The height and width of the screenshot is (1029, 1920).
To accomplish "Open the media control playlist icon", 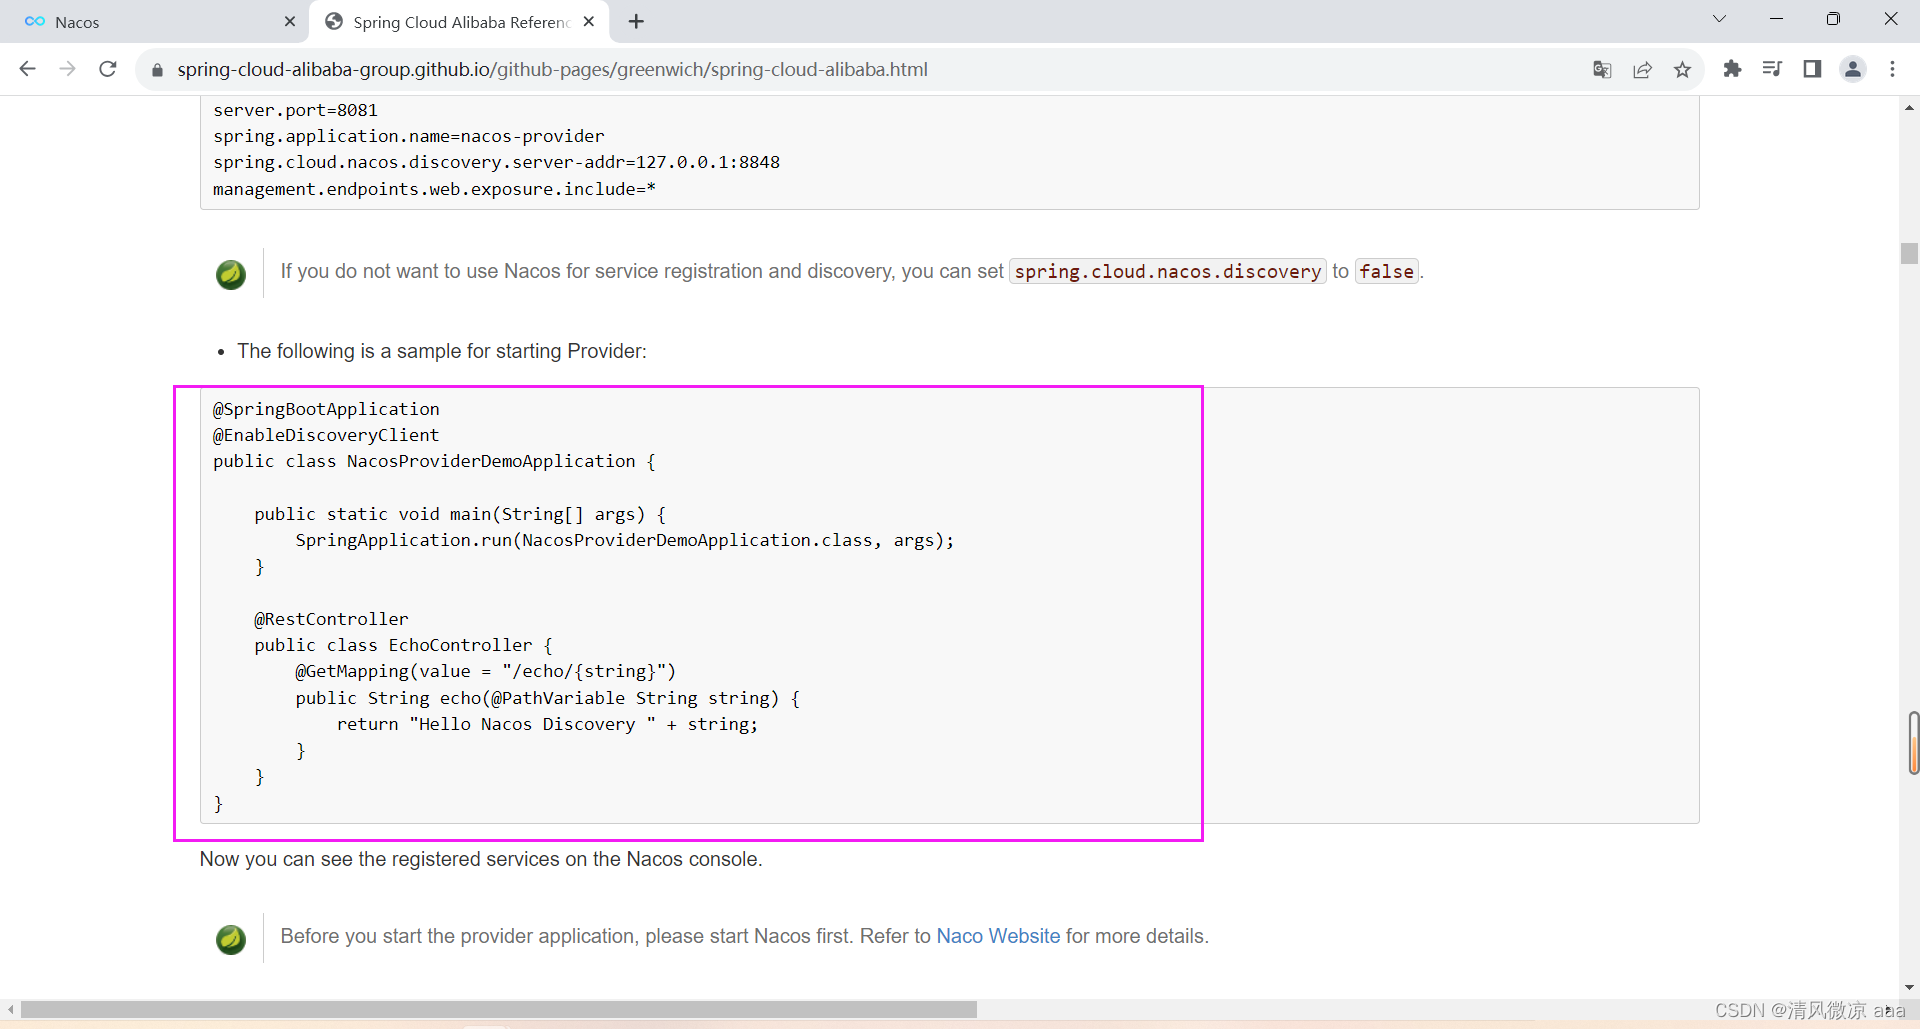I will point(1772,69).
